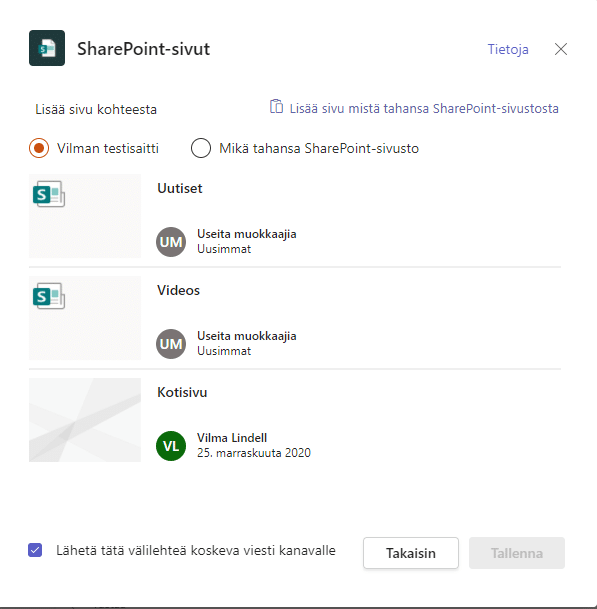The height and width of the screenshot is (609, 597).
Task: Click the Kotisivu page thumbnail
Action: pyautogui.click(x=85, y=420)
